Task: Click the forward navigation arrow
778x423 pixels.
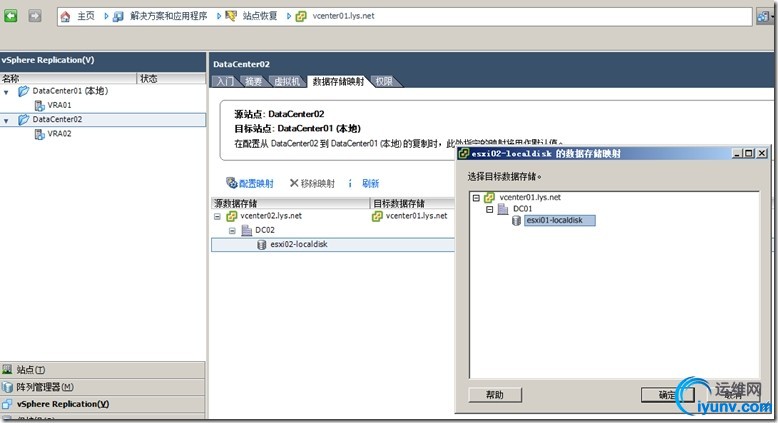Action: pyautogui.click(x=35, y=16)
